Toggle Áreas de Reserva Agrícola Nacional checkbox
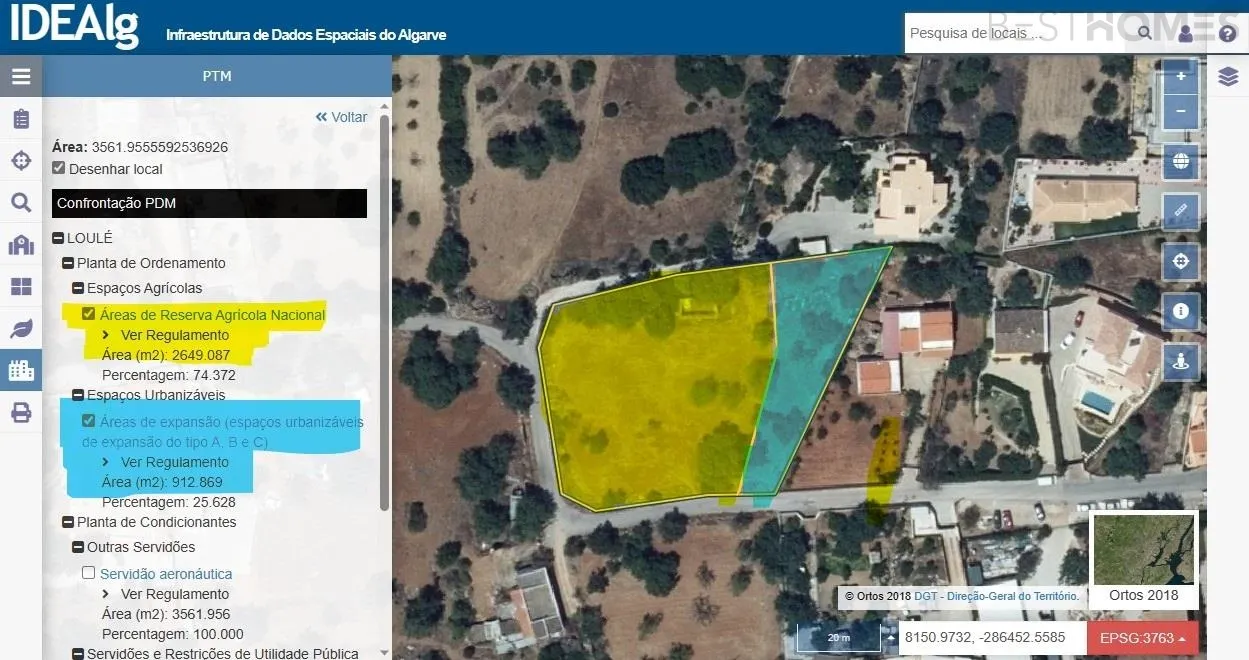1249x660 pixels. 89,314
